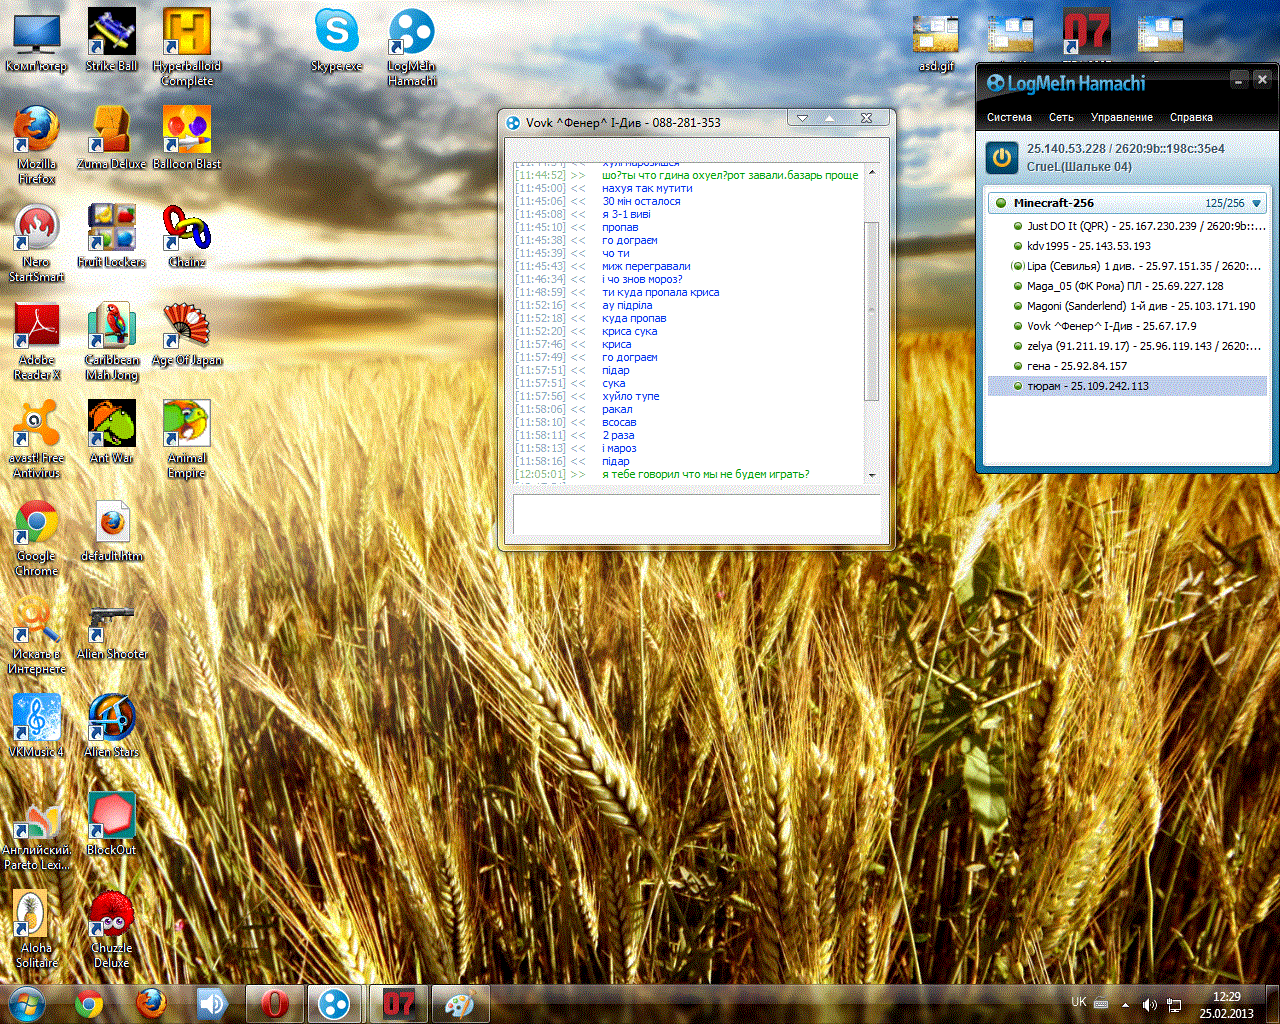Open the Adobe Reader X shortcut
Viewport: 1280px width, 1024px height.
[37, 342]
